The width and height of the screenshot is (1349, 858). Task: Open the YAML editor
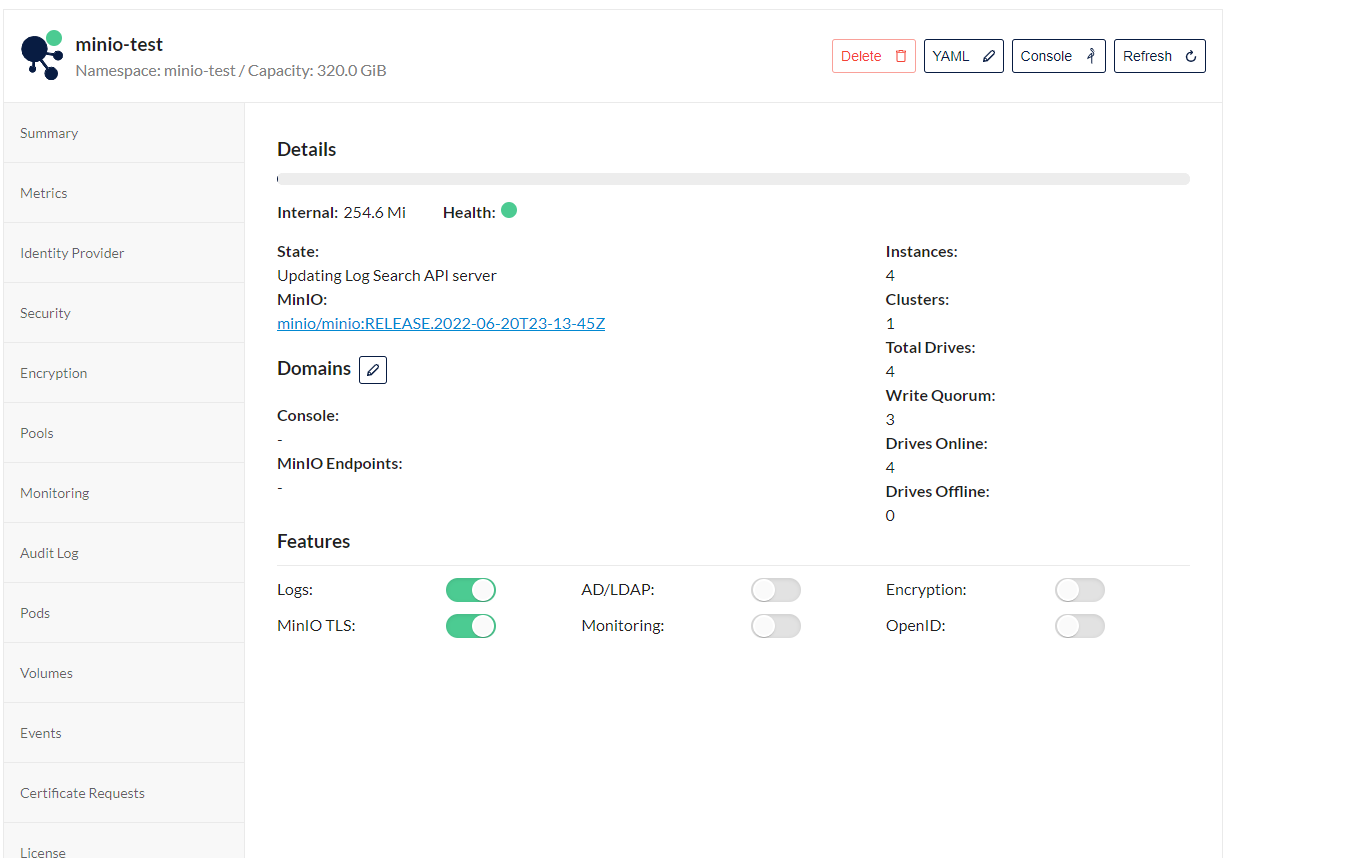tap(964, 56)
